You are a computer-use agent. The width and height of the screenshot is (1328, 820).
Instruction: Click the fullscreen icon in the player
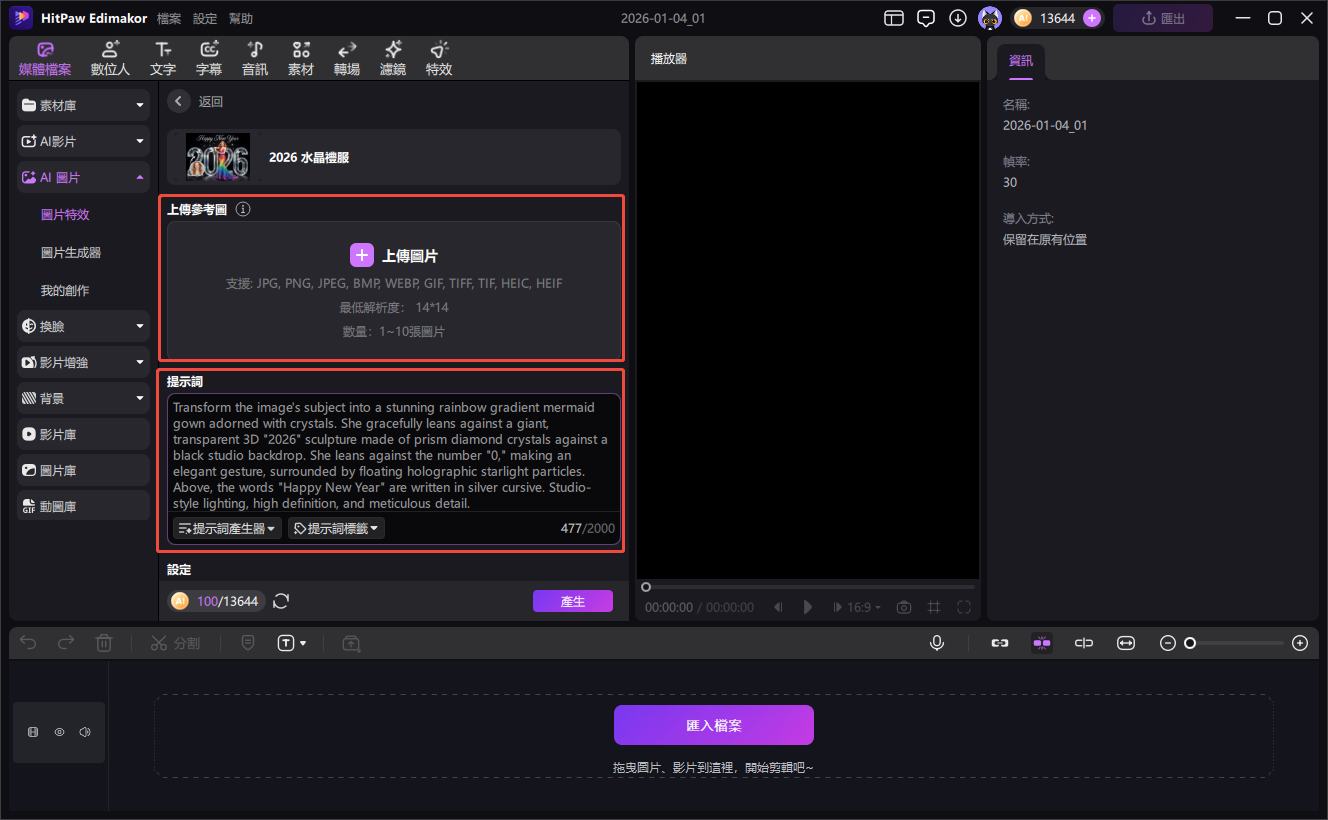coord(964,607)
